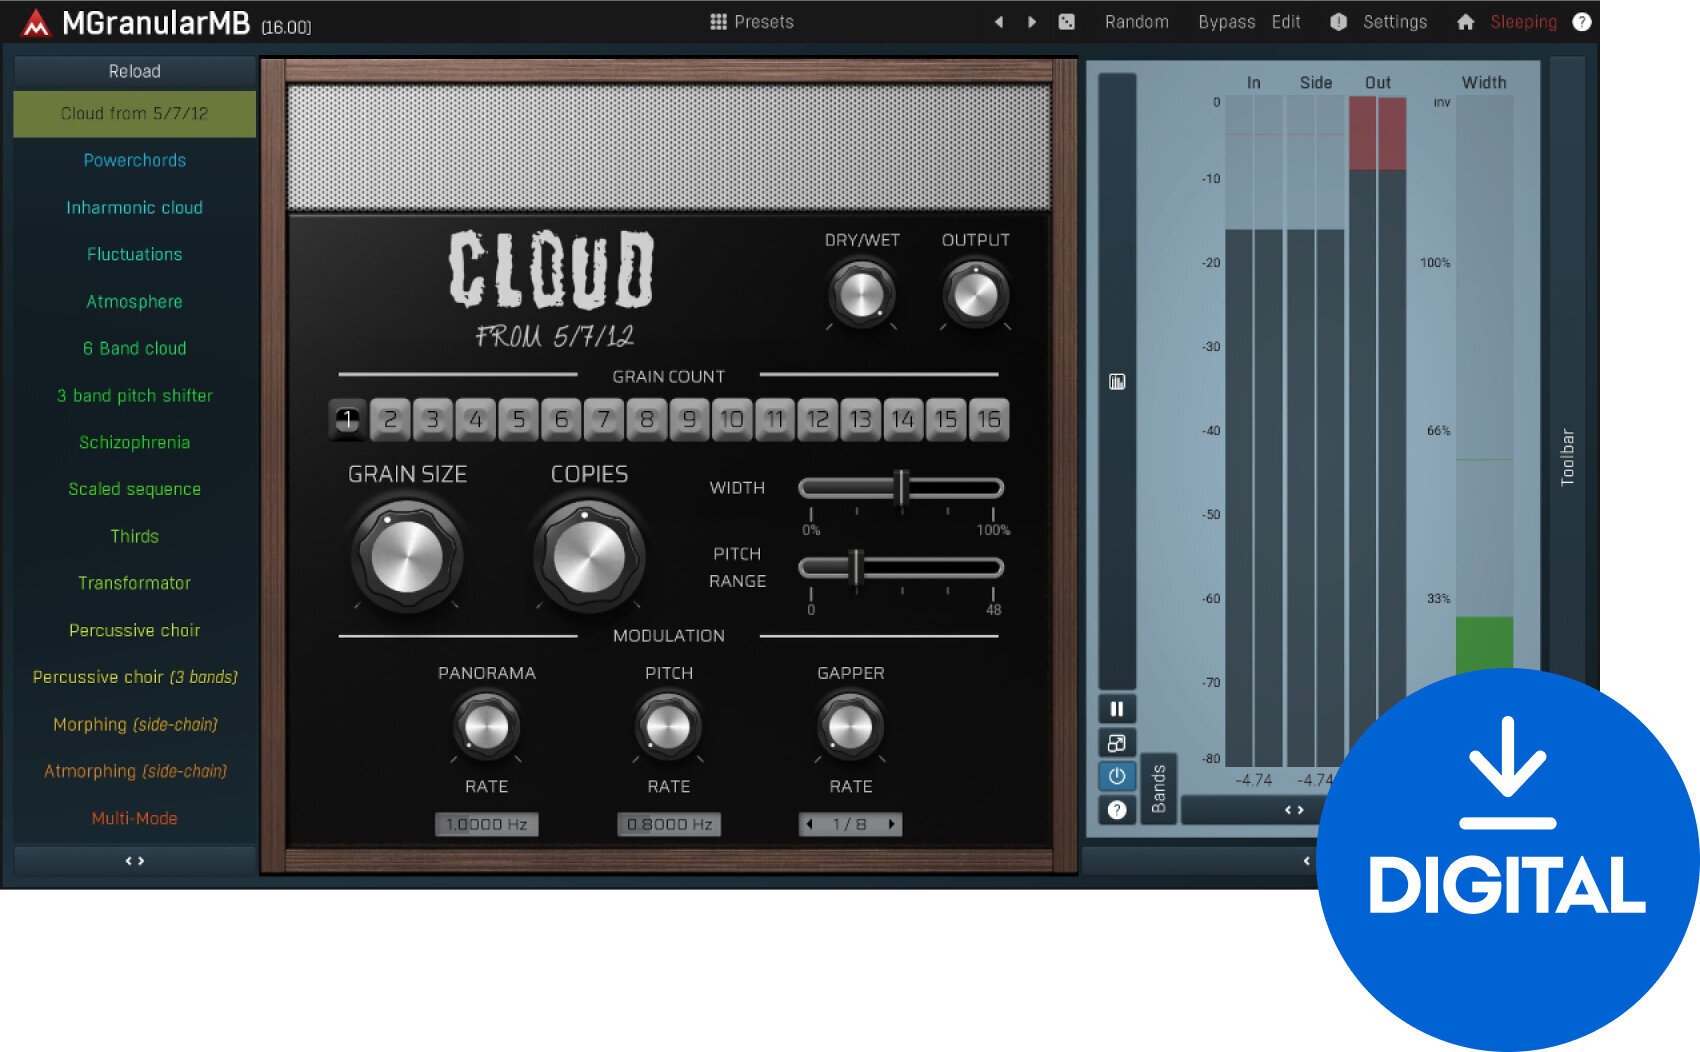Pause the meters display

tap(1117, 709)
